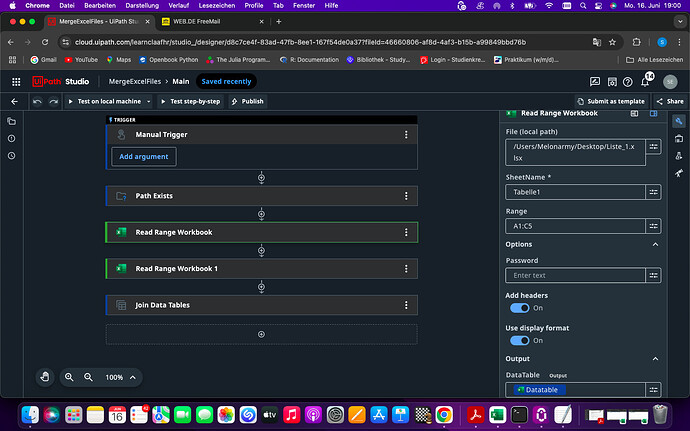Screen dimensions: 690x431
Task: Open the Gmail bookmark
Action: click(x=44, y=60)
